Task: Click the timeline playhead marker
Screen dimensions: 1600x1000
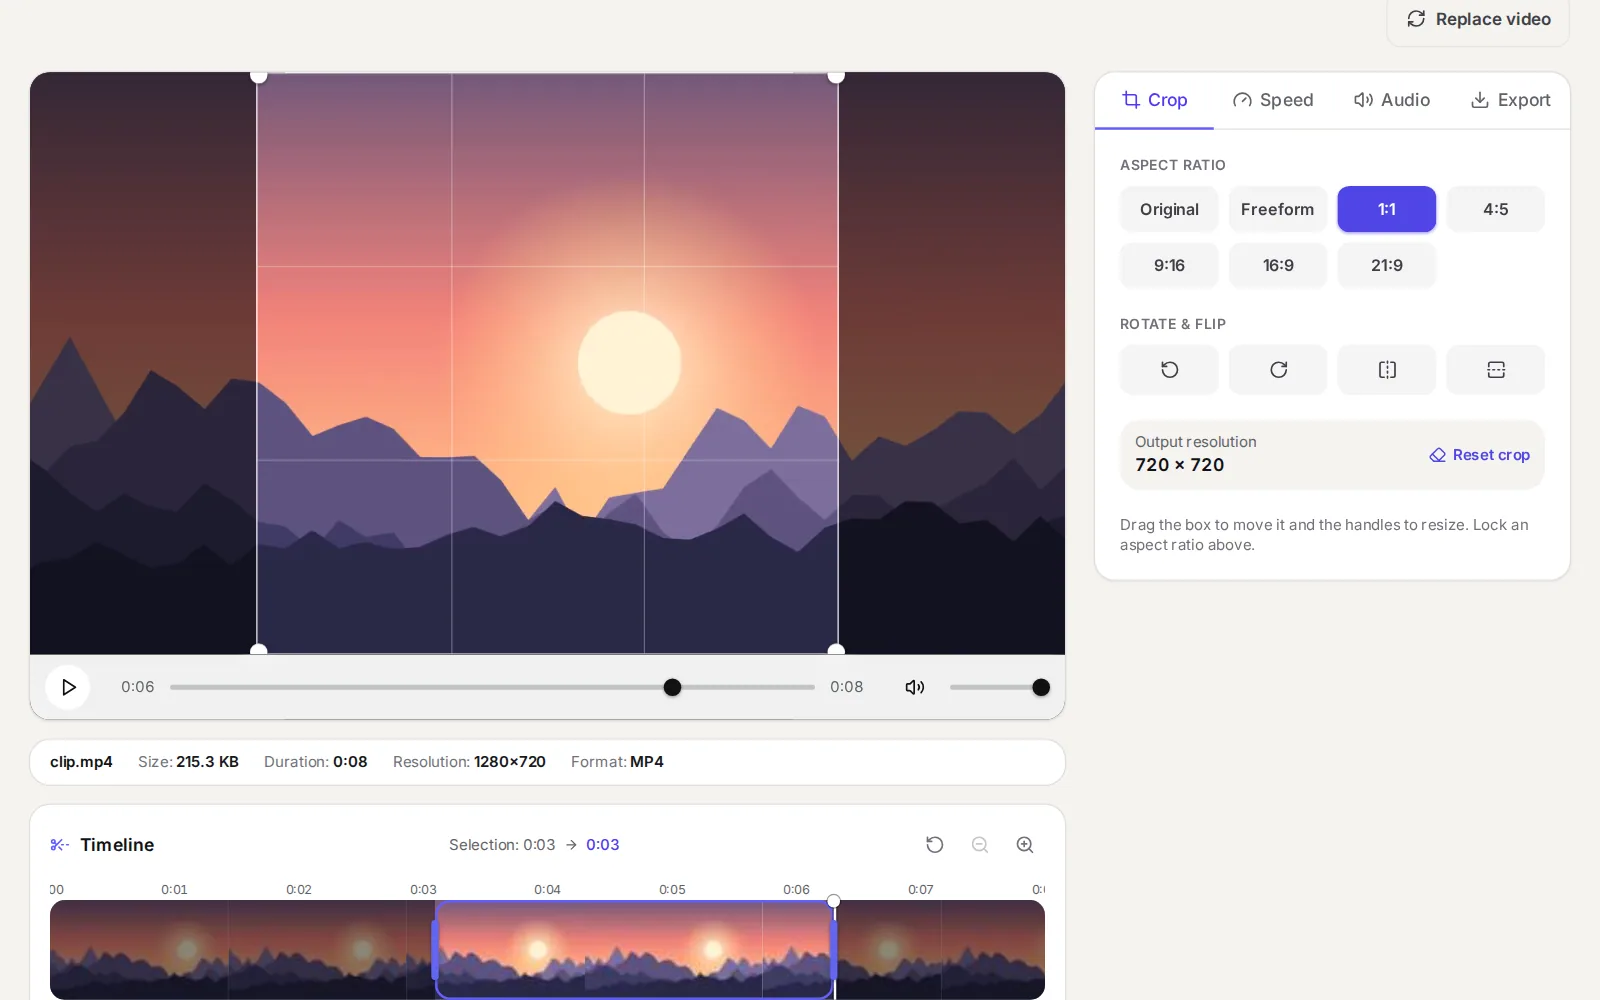Action: (834, 901)
